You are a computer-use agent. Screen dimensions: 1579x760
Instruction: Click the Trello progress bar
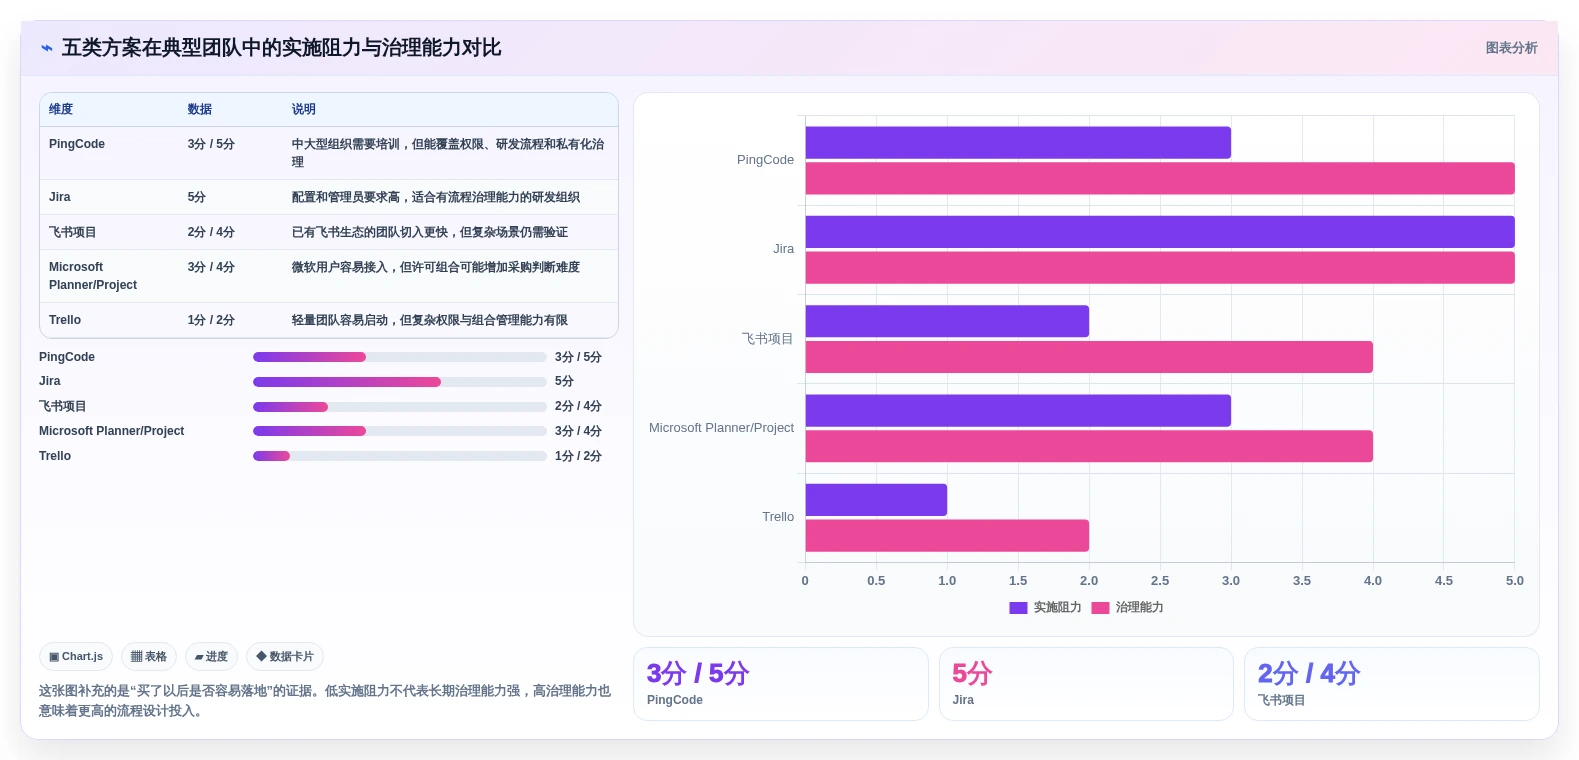400,456
